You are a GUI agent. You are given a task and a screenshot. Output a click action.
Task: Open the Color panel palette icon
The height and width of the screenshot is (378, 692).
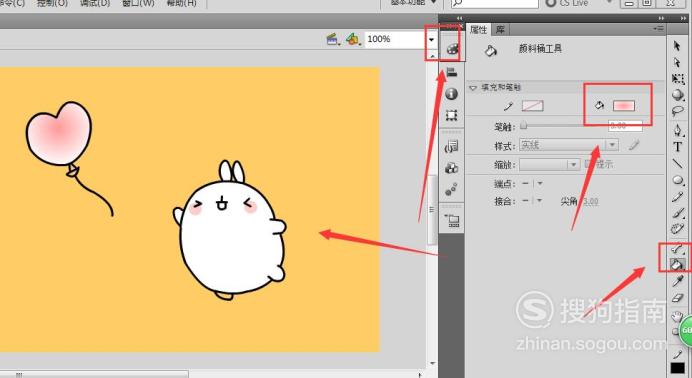(x=452, y=49)
